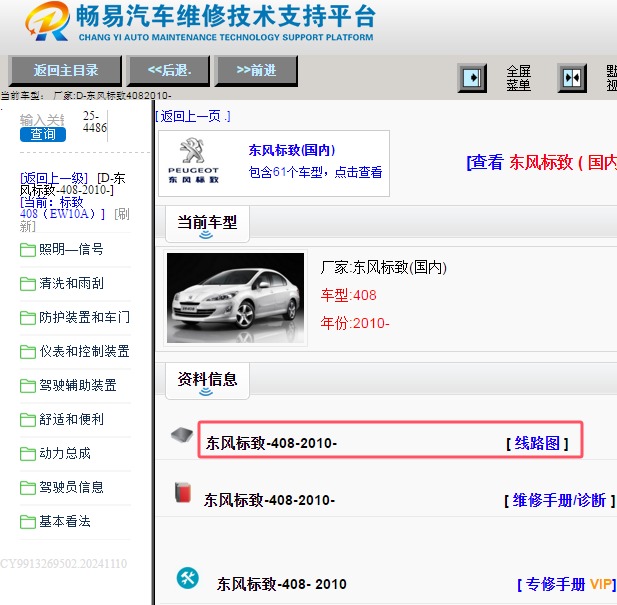Click the 返回上一页 link

(193, 116)
